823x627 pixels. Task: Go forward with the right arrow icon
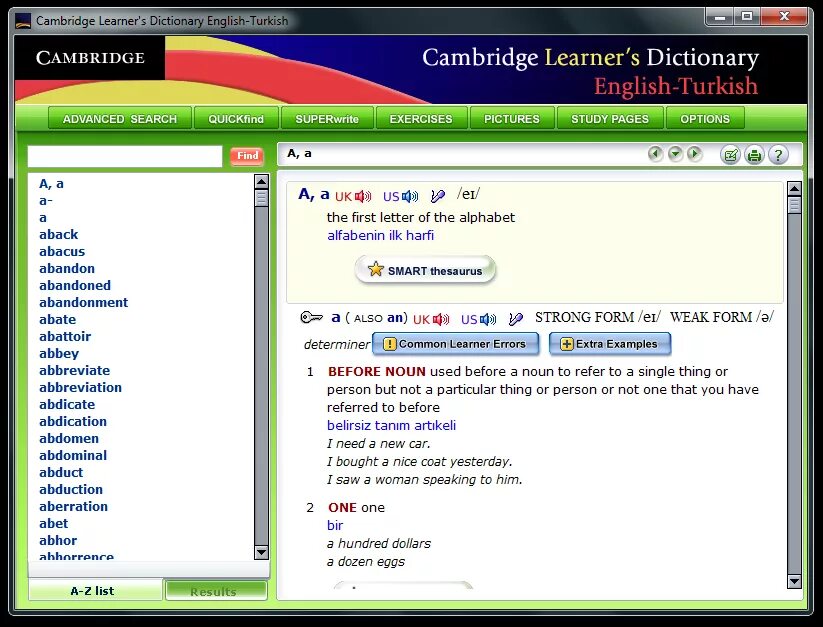pos(694,154)
